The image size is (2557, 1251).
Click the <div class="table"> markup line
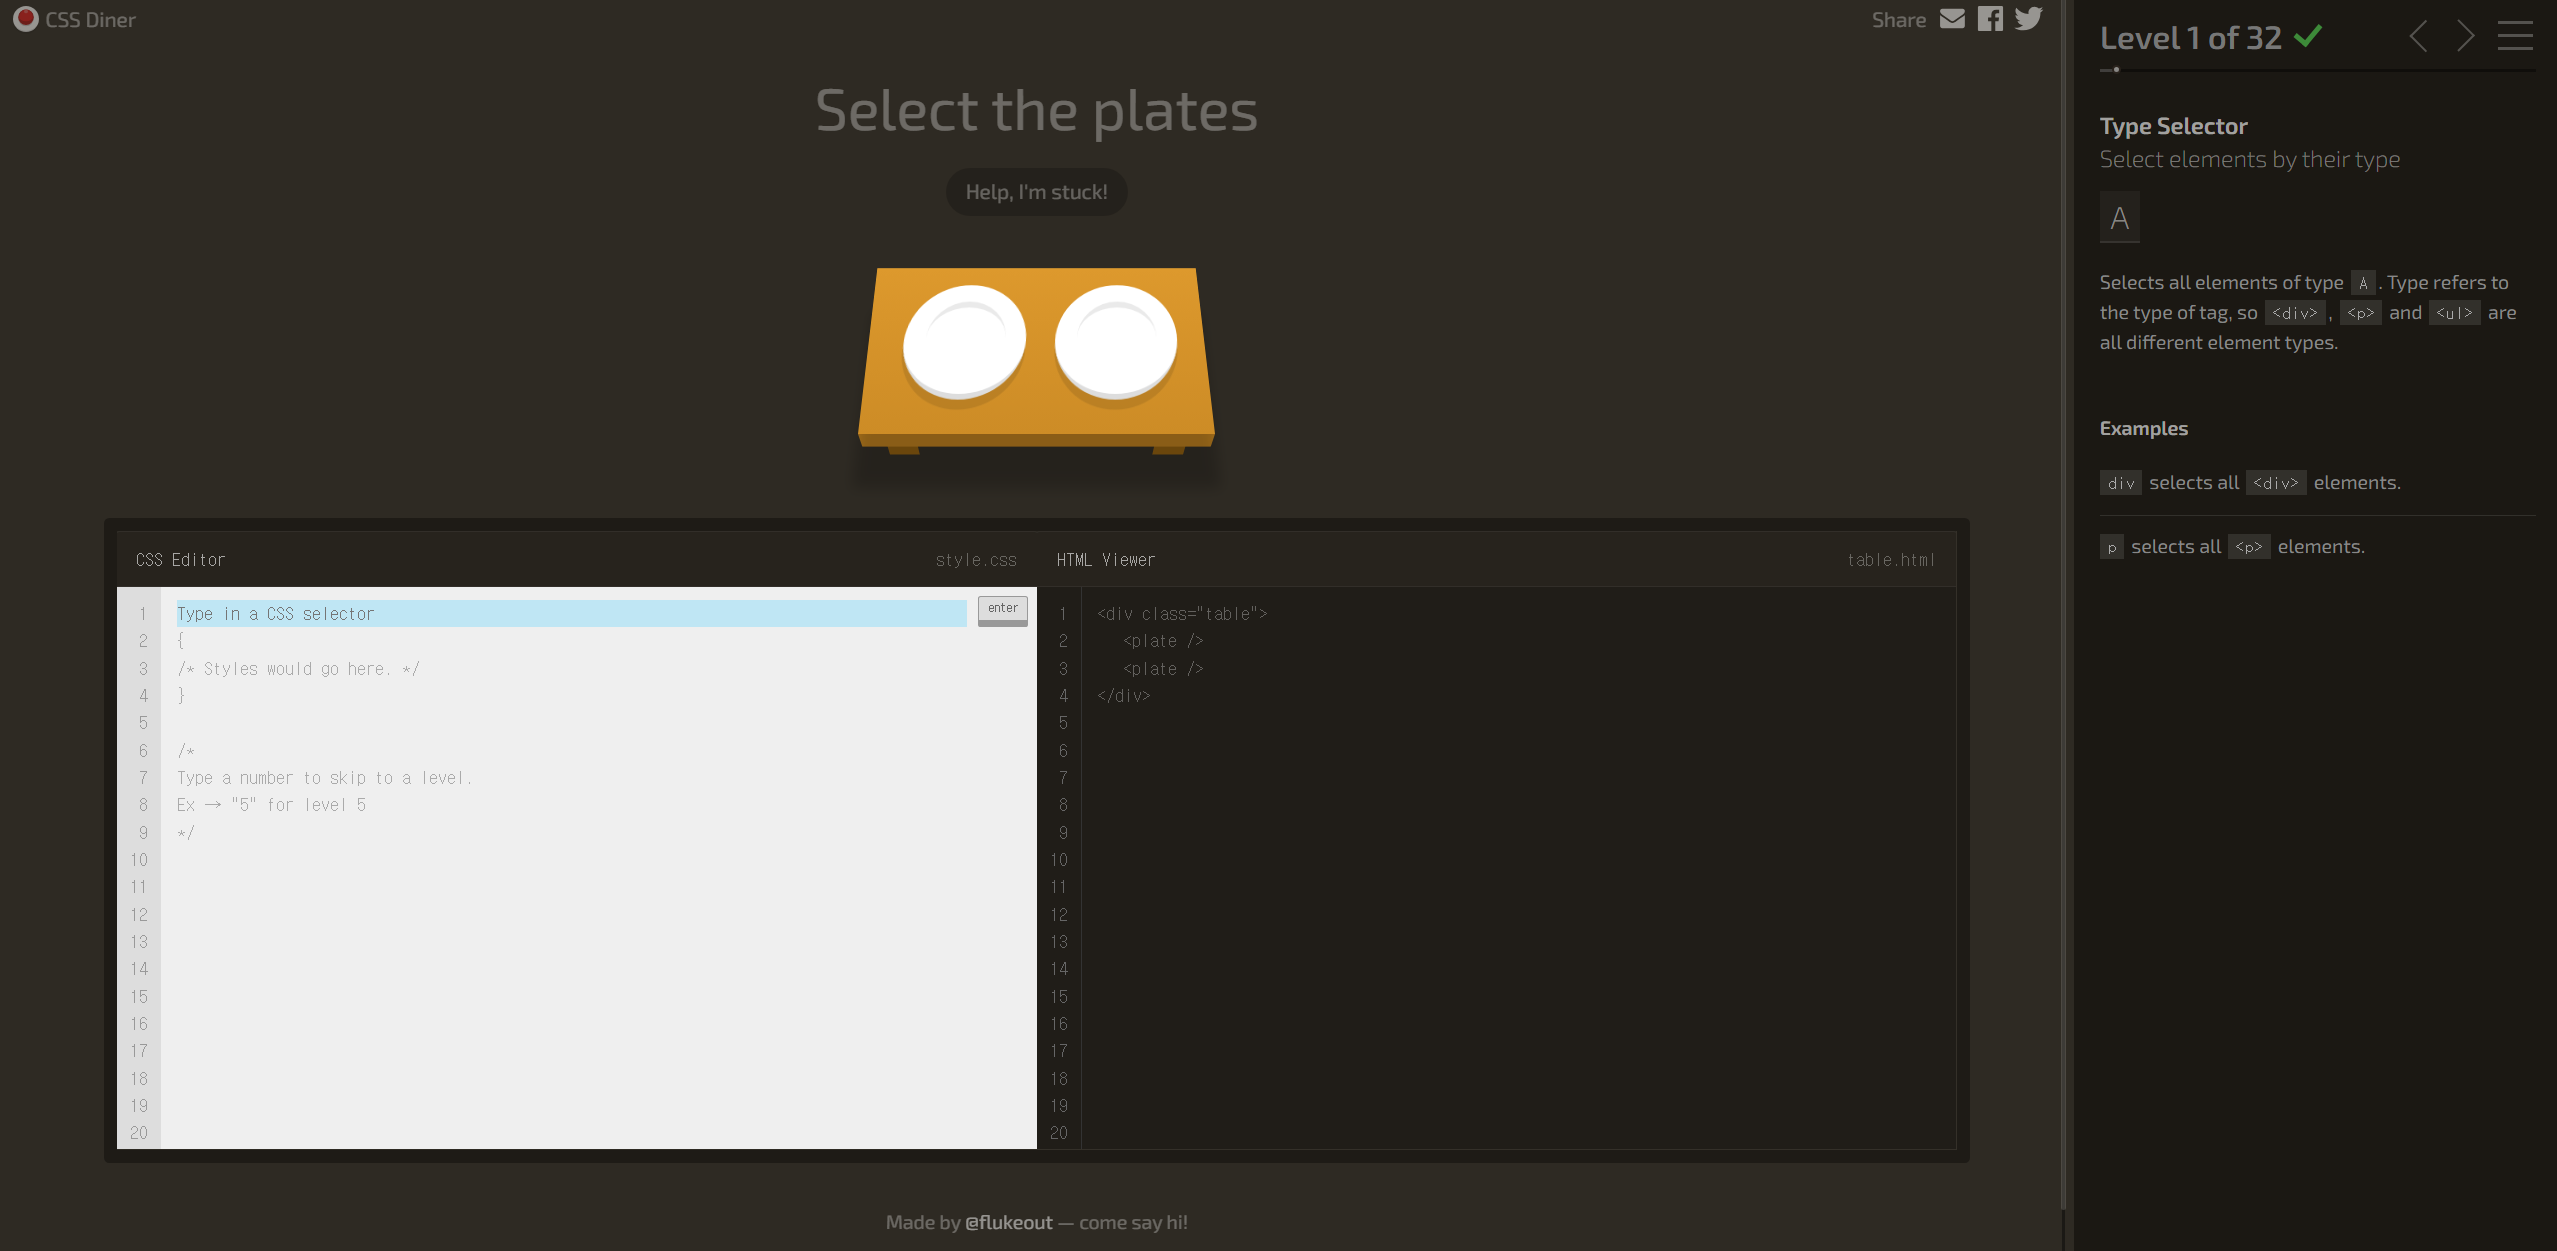pyautogui.click(x=1182, y=614)
